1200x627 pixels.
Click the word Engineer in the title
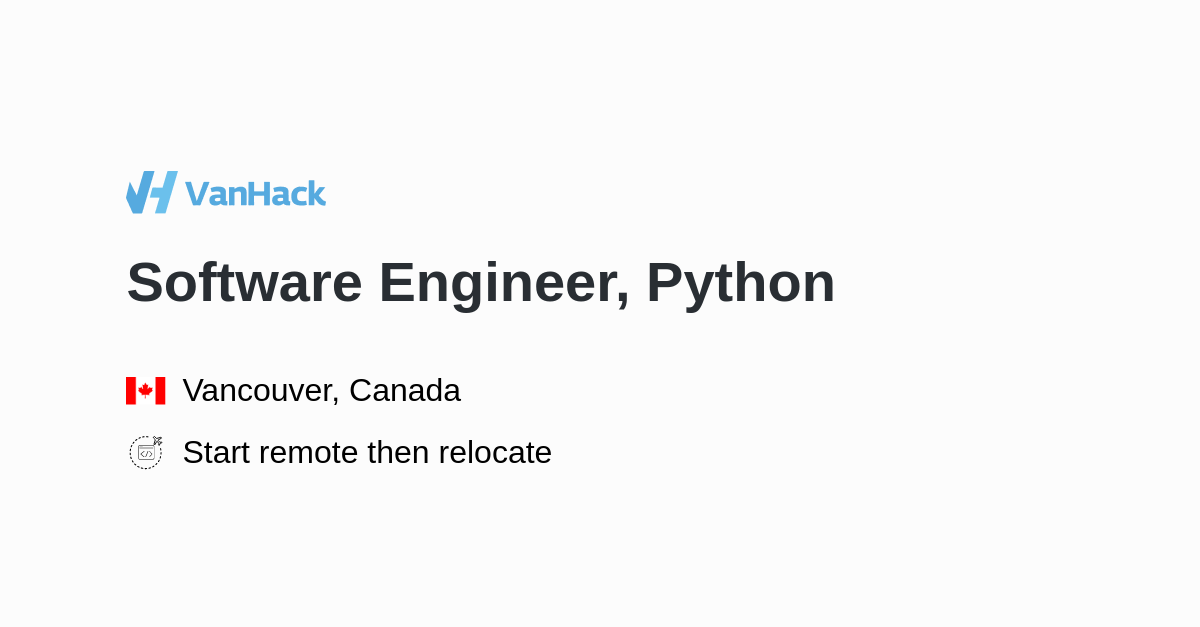point(503,282)
